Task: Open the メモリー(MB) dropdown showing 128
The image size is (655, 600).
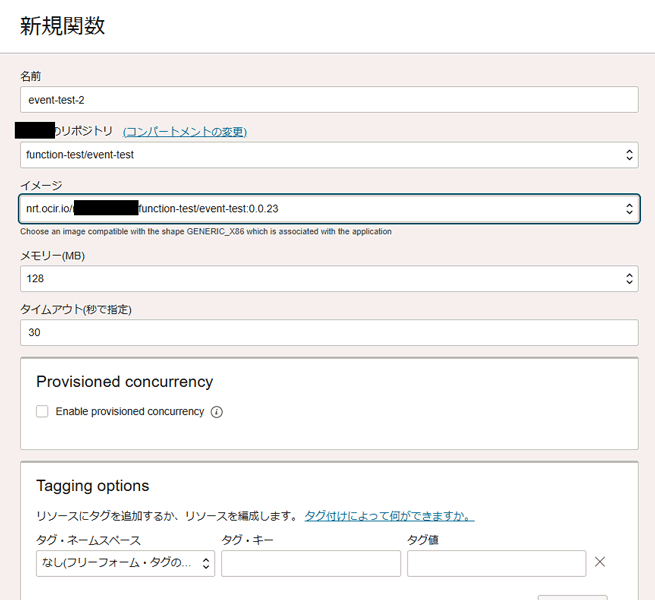Action: [x=329, y=278]
